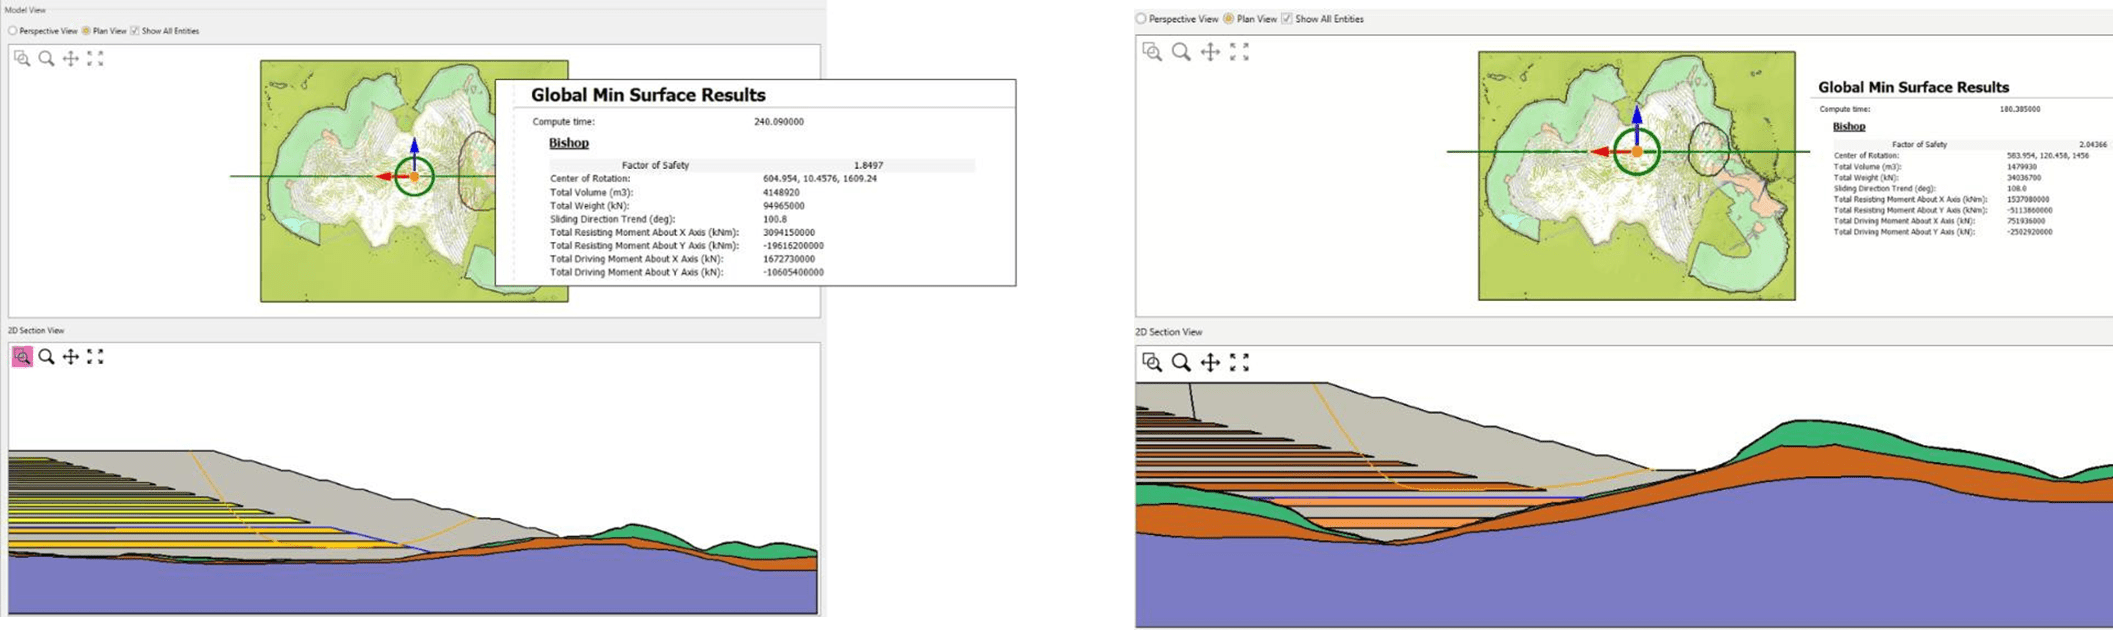Click magnifier icon in right 2D Section View

pyautogui.click(x=1181, y=362)
